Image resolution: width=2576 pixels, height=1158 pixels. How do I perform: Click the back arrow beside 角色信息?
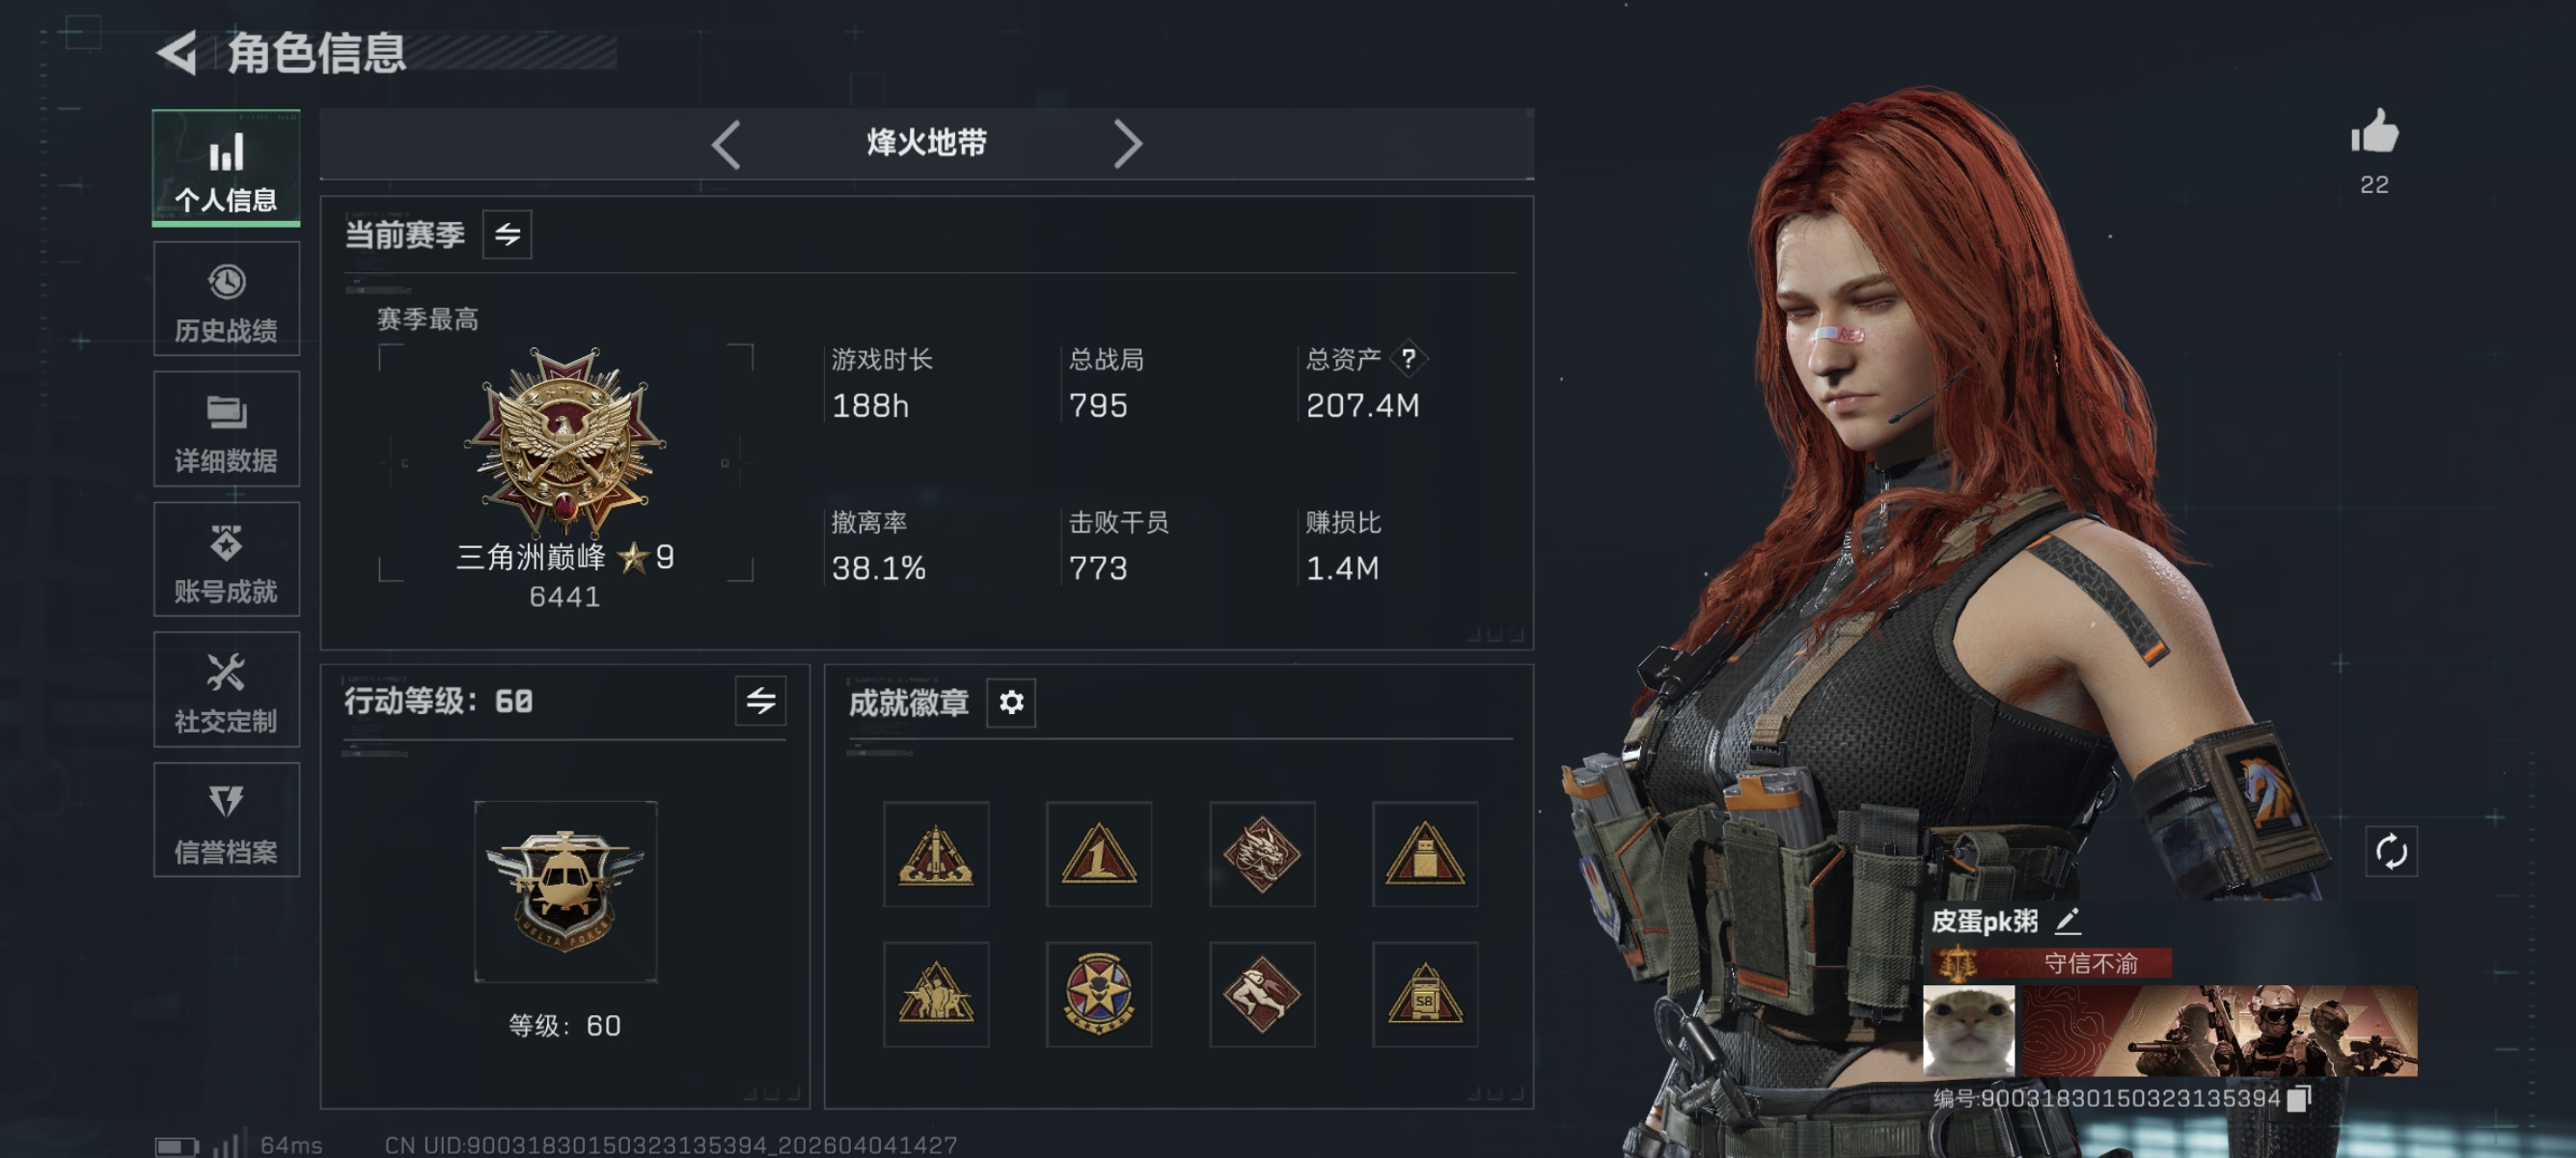[178, 53]
